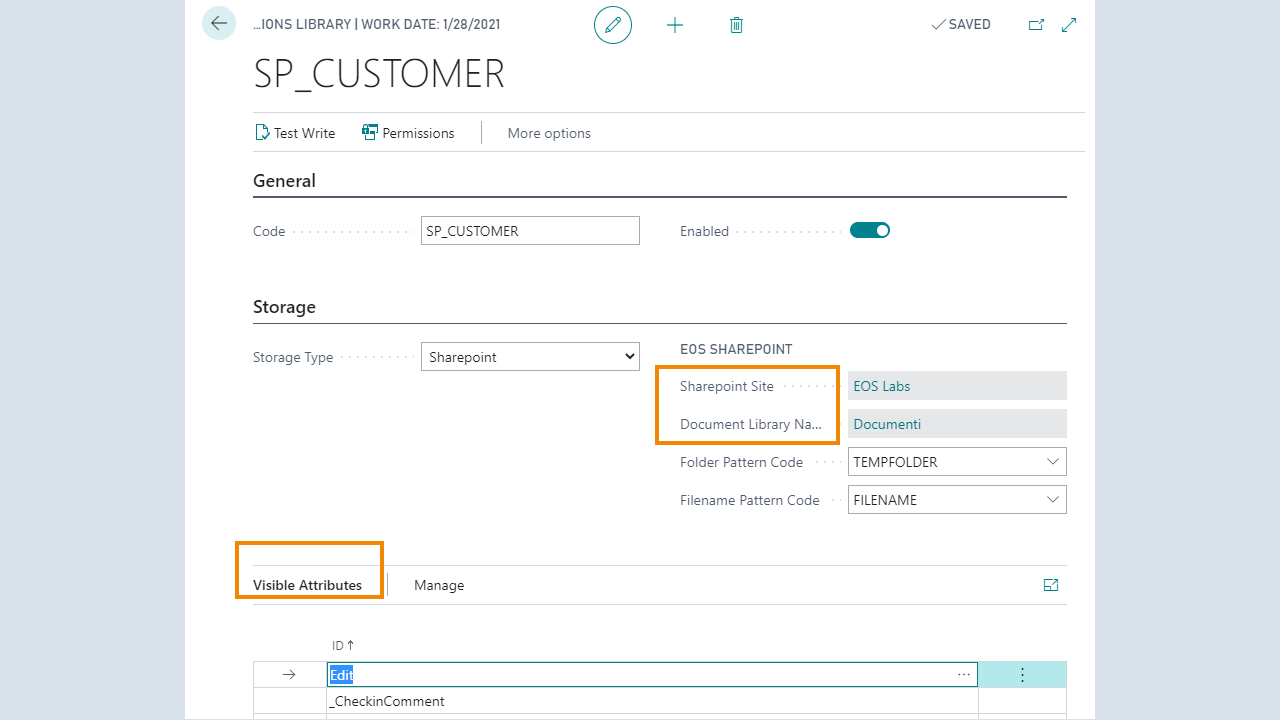The image size is (1280, 720).
Task: Open page in new window icon
Action: tap(1036, 25)
